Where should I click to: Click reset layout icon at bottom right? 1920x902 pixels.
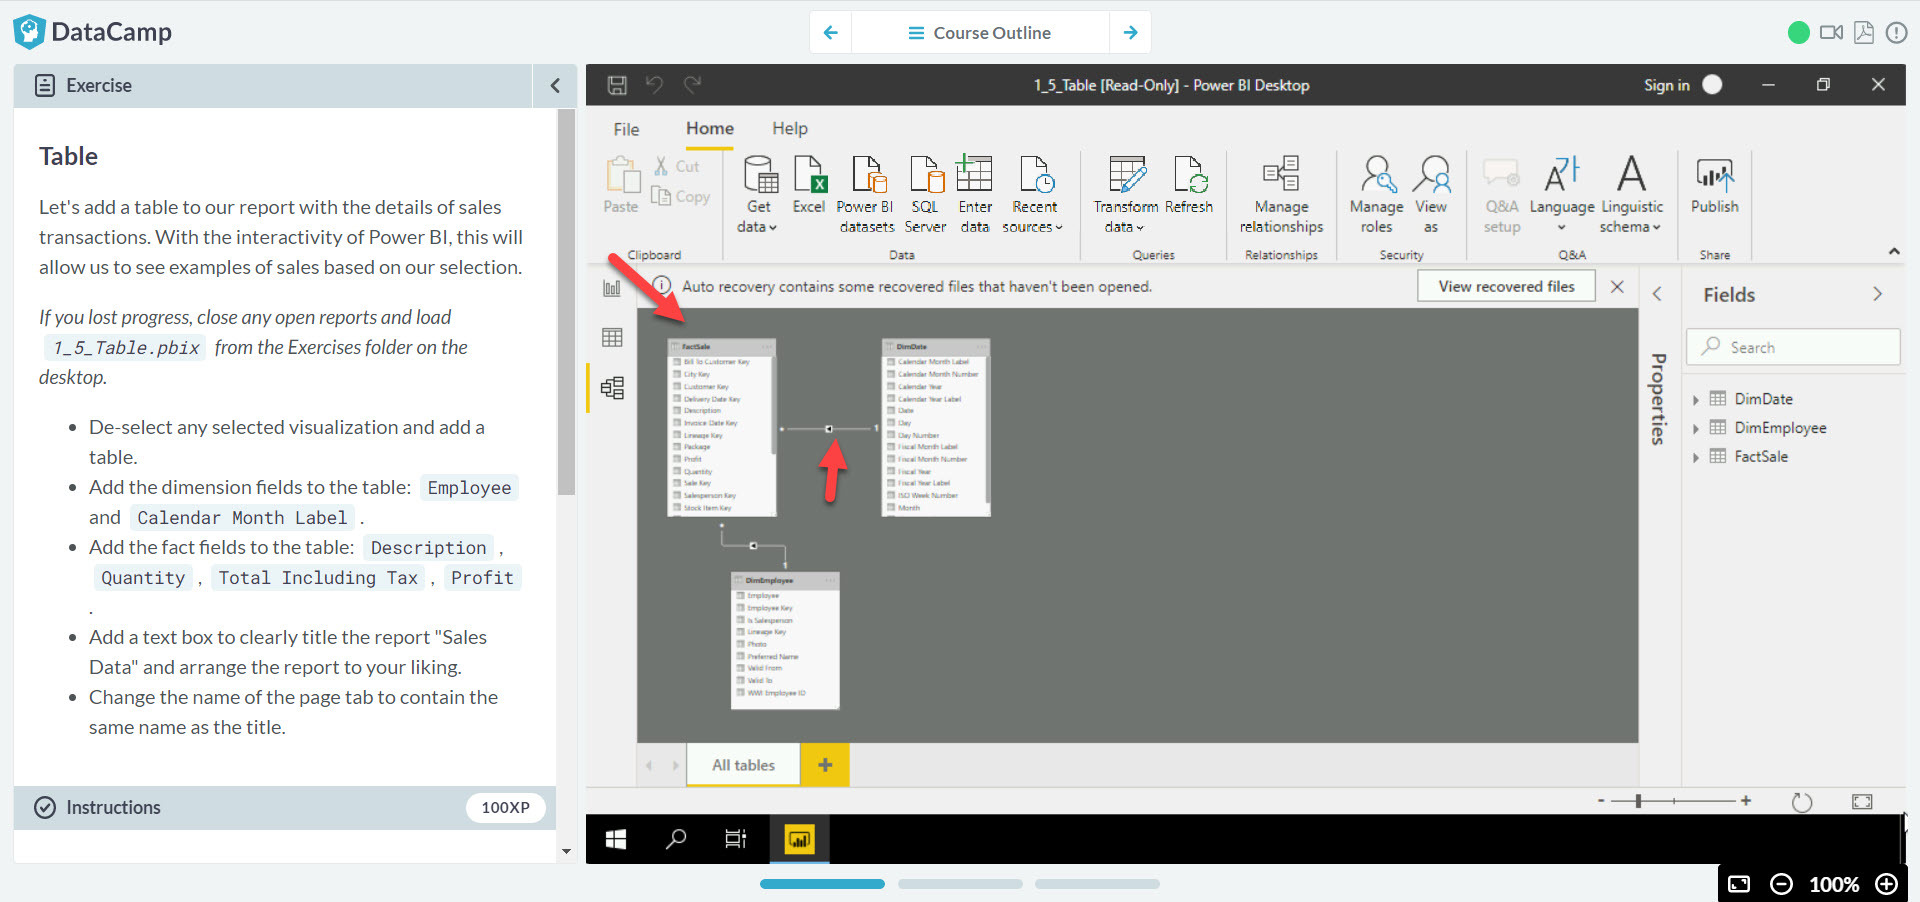click(x=1802, y=802)
